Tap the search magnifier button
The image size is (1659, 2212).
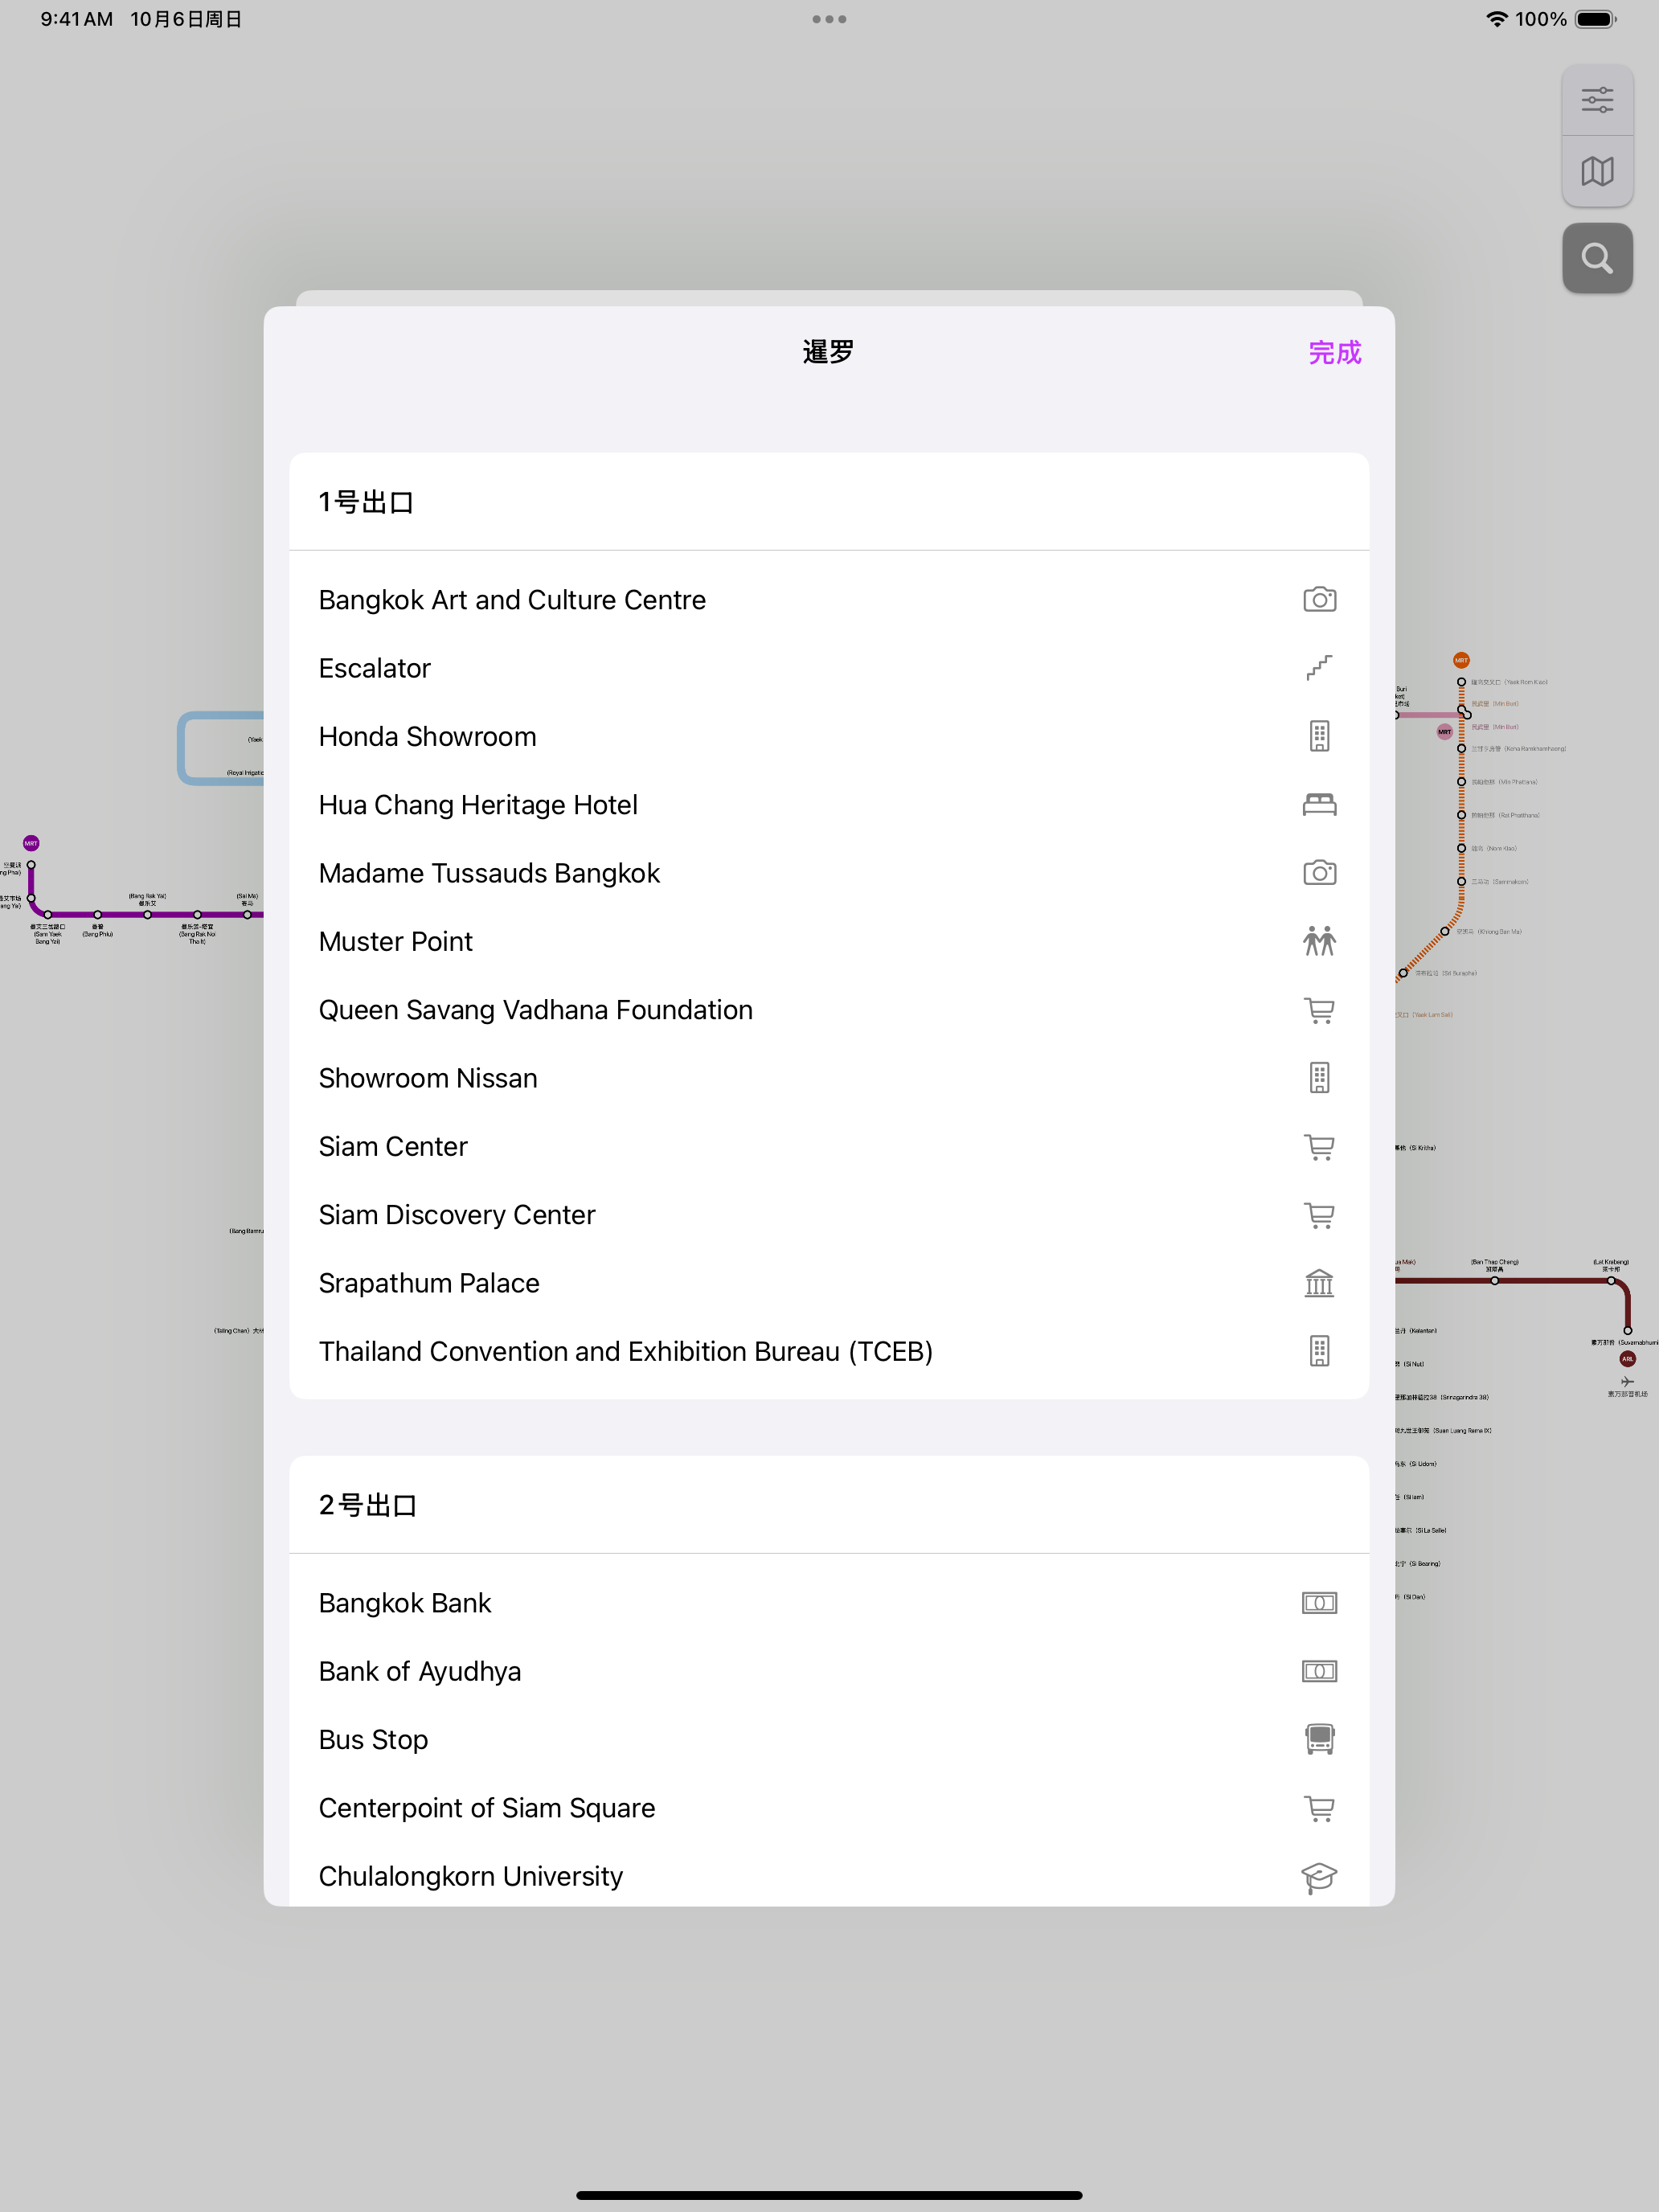(x=1597, y=258)
